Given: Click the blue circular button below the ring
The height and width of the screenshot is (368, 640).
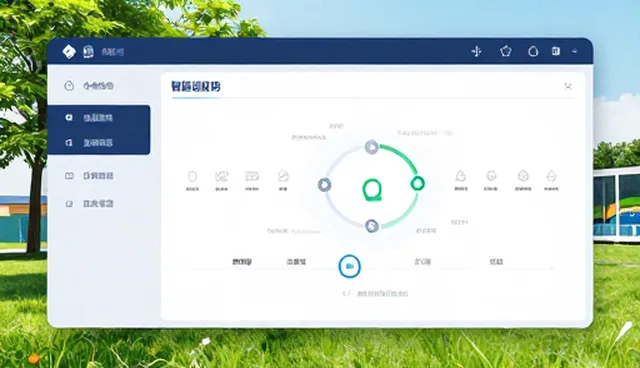Looking at the screenshot, I should click(x=349, y=266).
